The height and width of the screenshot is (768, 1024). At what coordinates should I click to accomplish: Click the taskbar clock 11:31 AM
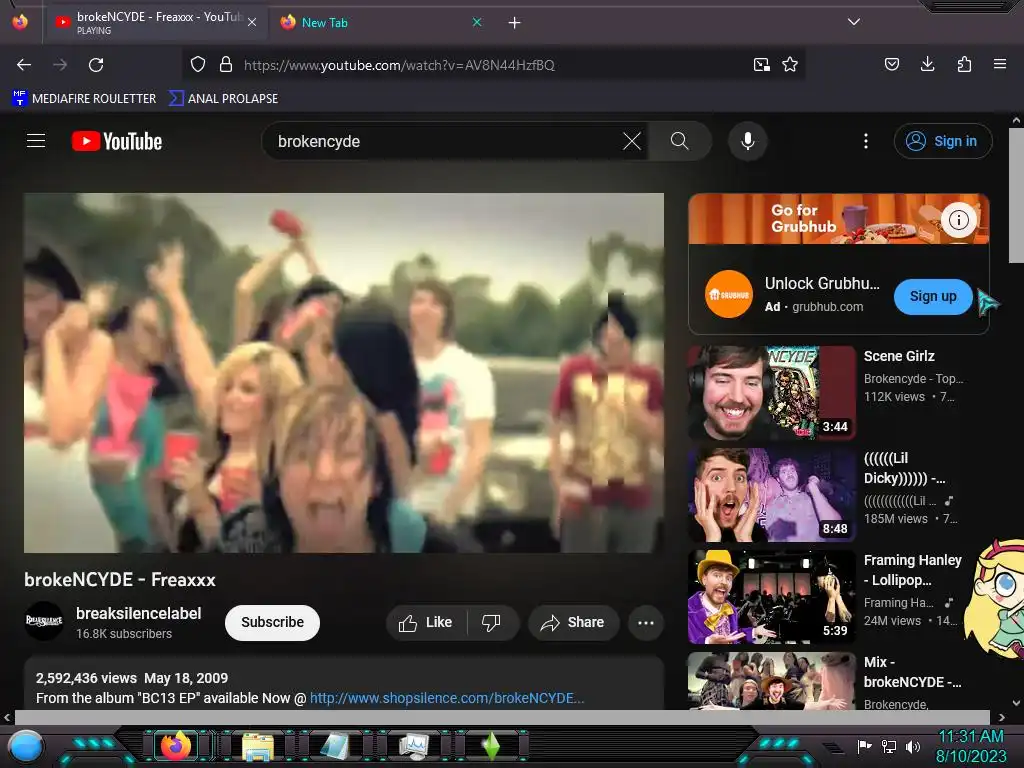[970, 736]
